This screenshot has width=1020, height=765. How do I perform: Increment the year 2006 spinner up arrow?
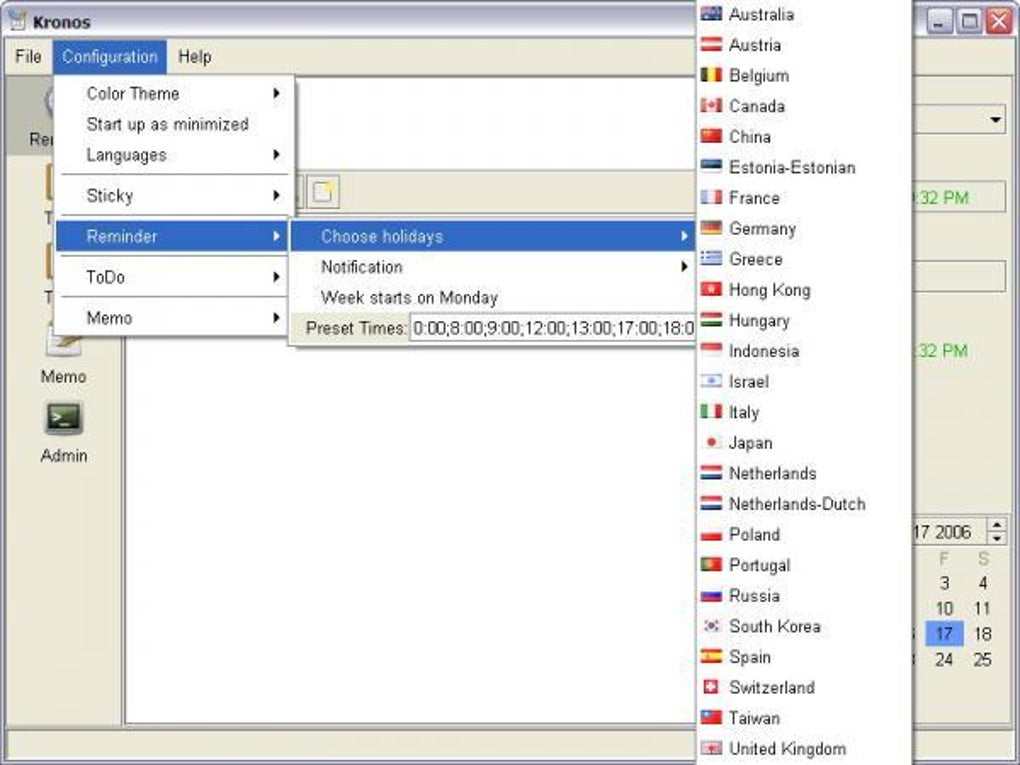click(x=997, y=525)
